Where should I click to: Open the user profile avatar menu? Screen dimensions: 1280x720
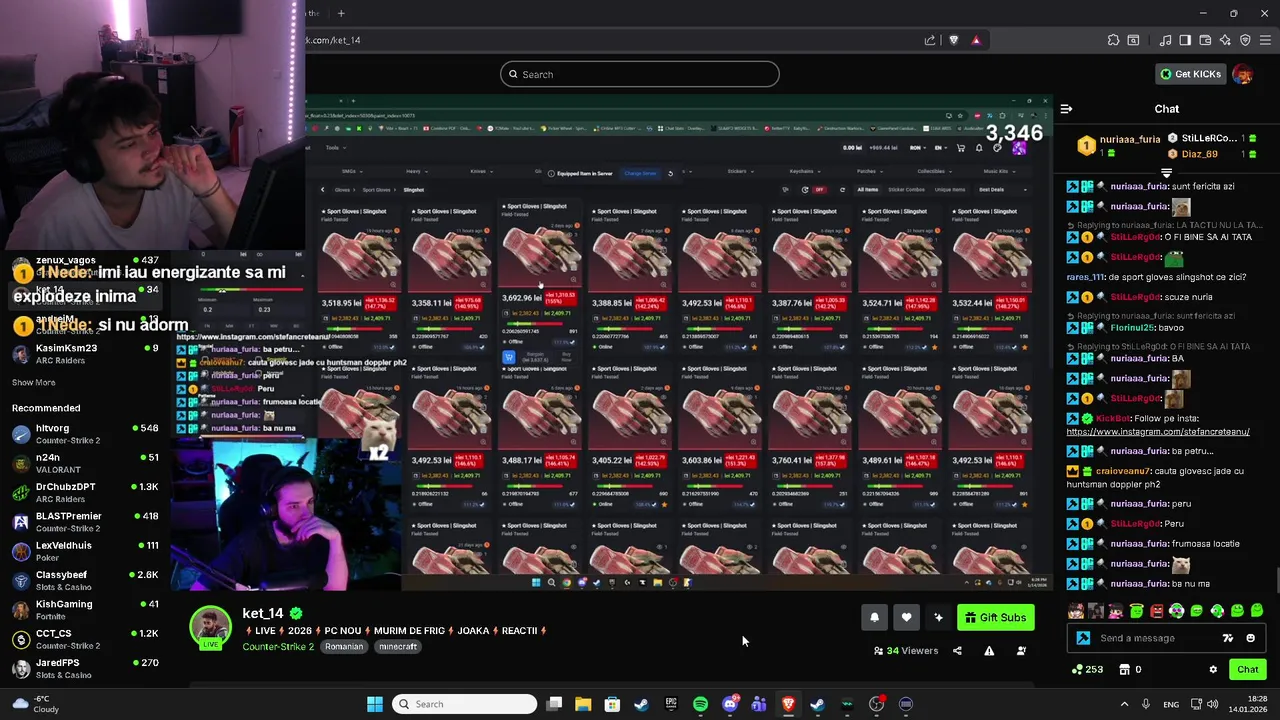[x=1242, y=74]
